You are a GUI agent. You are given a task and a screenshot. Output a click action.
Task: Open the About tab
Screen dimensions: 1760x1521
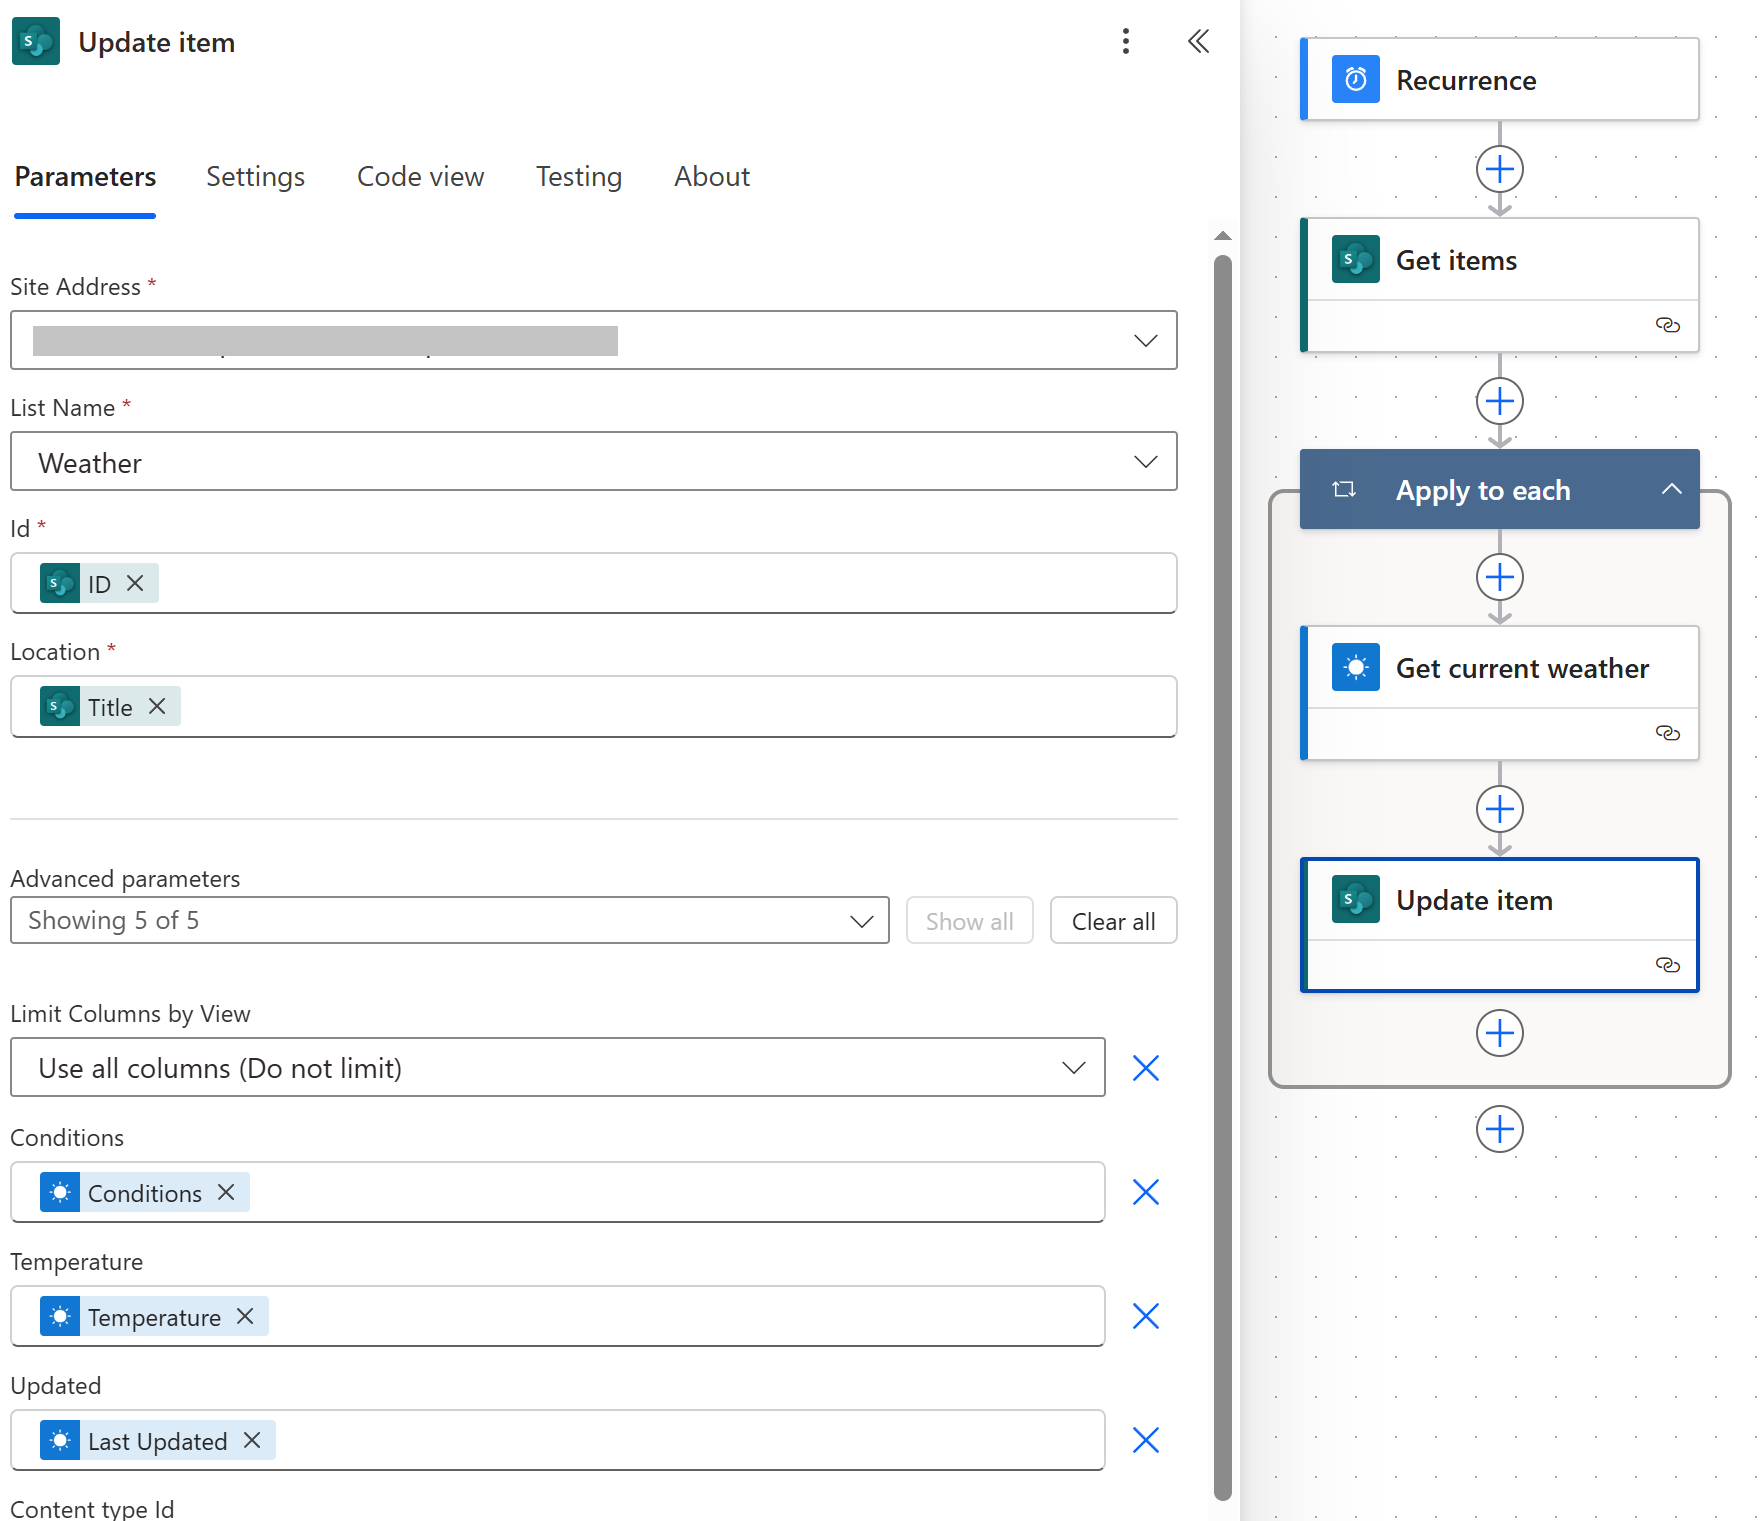tap(712, 177)
